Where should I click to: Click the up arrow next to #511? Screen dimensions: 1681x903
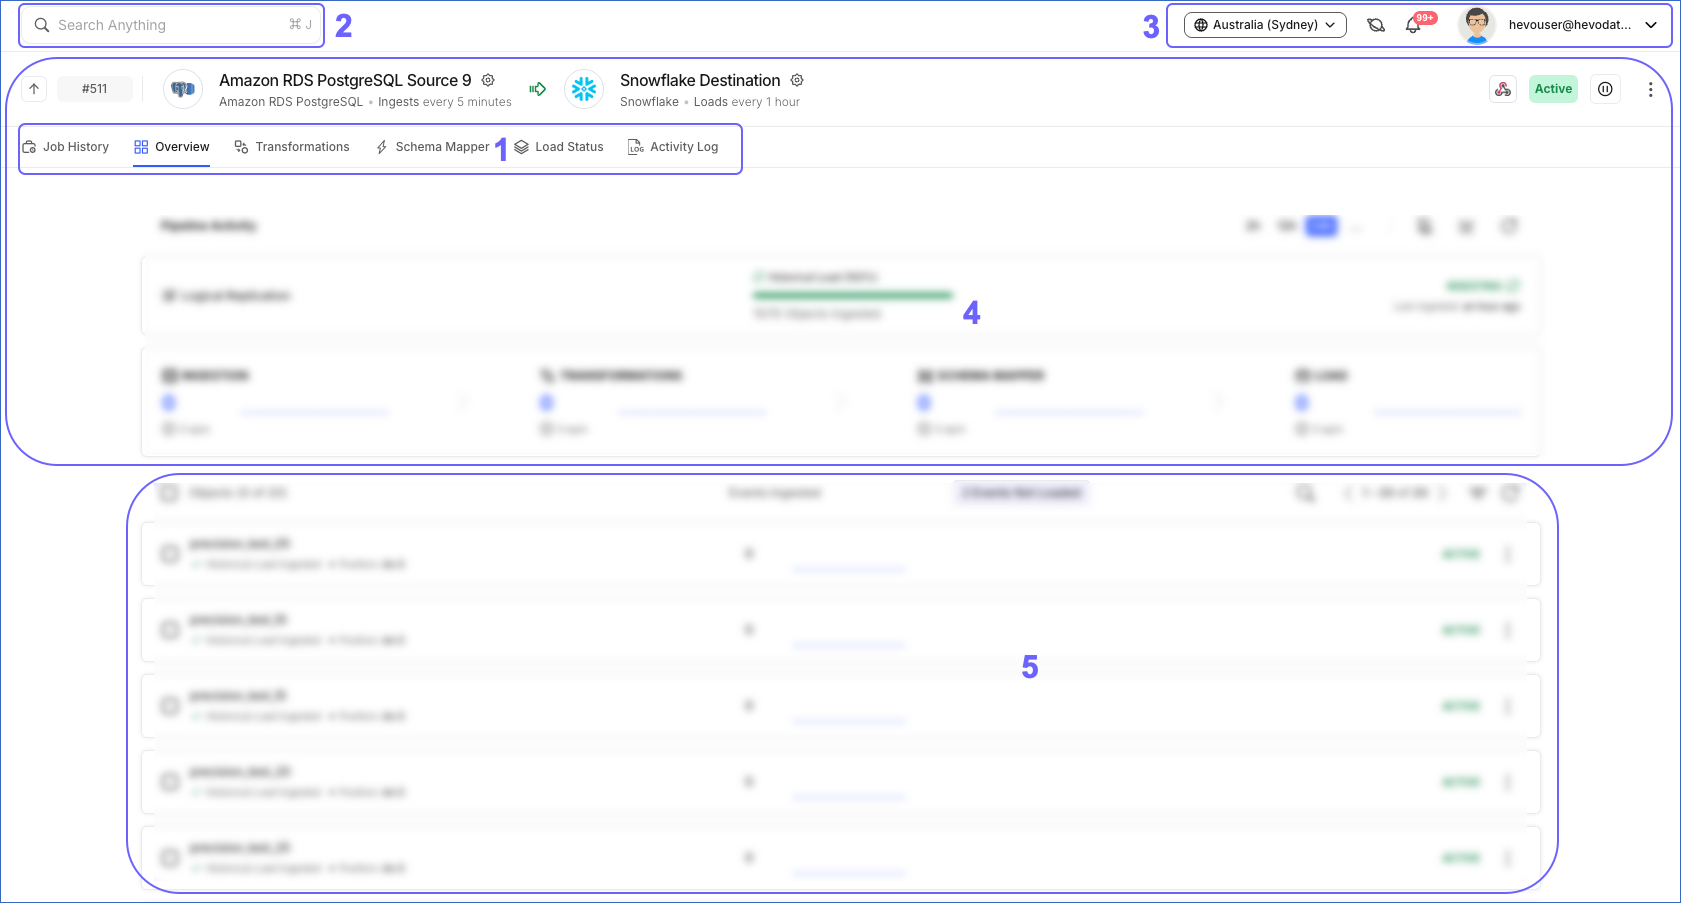pos(34,89)
